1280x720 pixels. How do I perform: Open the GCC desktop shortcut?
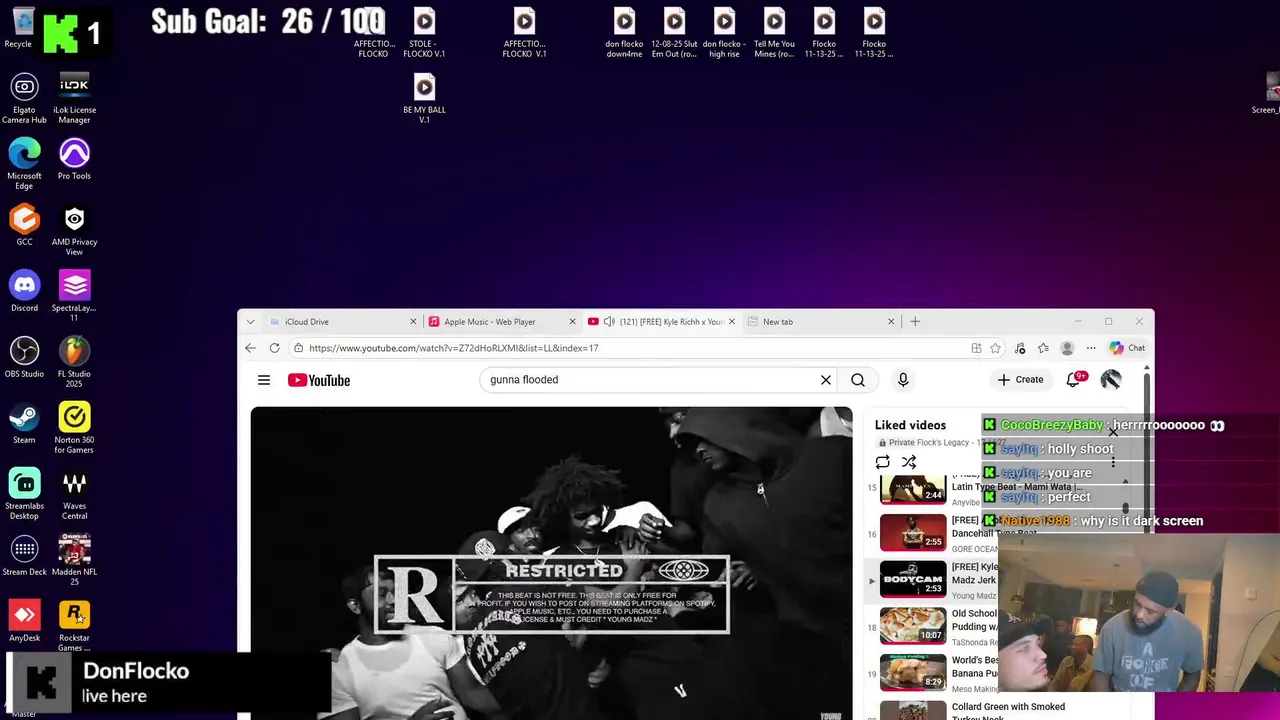pyautogui.click(x=24, y=226)
